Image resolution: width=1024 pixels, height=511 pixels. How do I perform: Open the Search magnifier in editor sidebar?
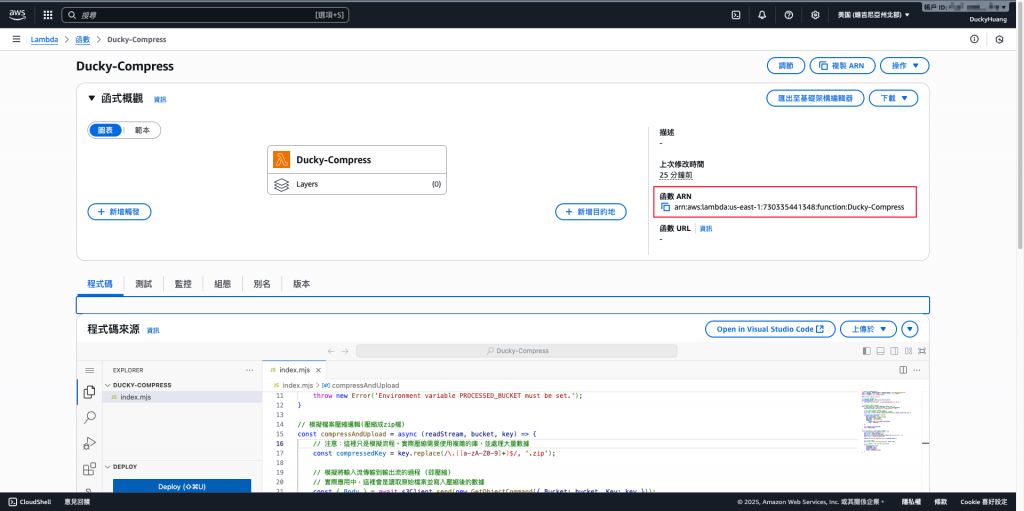89,417
